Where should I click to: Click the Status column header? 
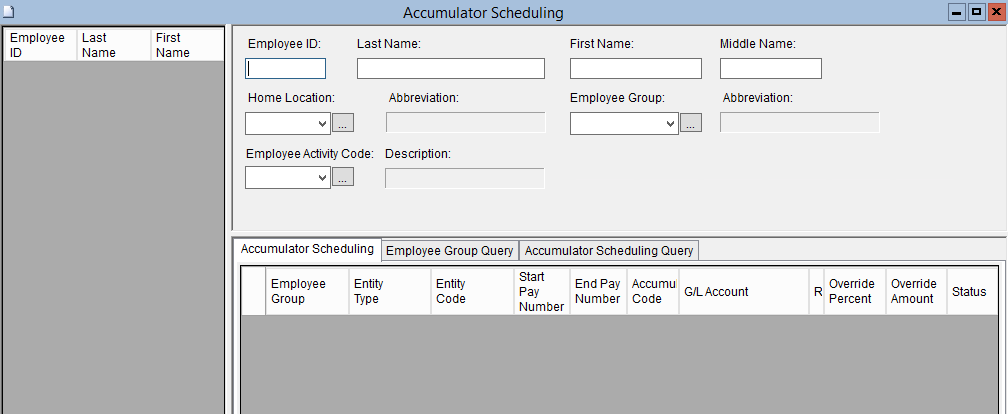(969, 292)
